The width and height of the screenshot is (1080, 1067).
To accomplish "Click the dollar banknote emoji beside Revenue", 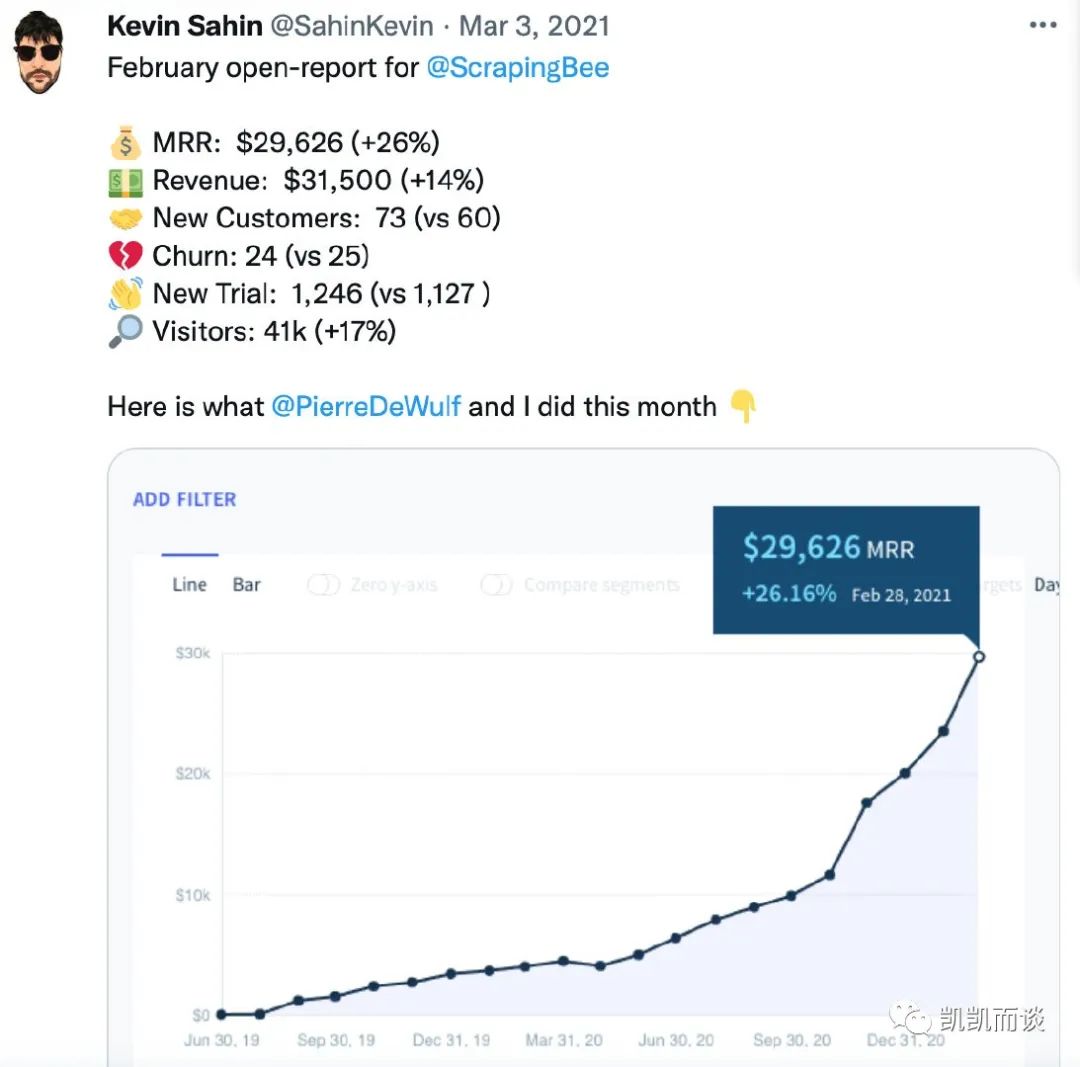I will tap(126, 180).
